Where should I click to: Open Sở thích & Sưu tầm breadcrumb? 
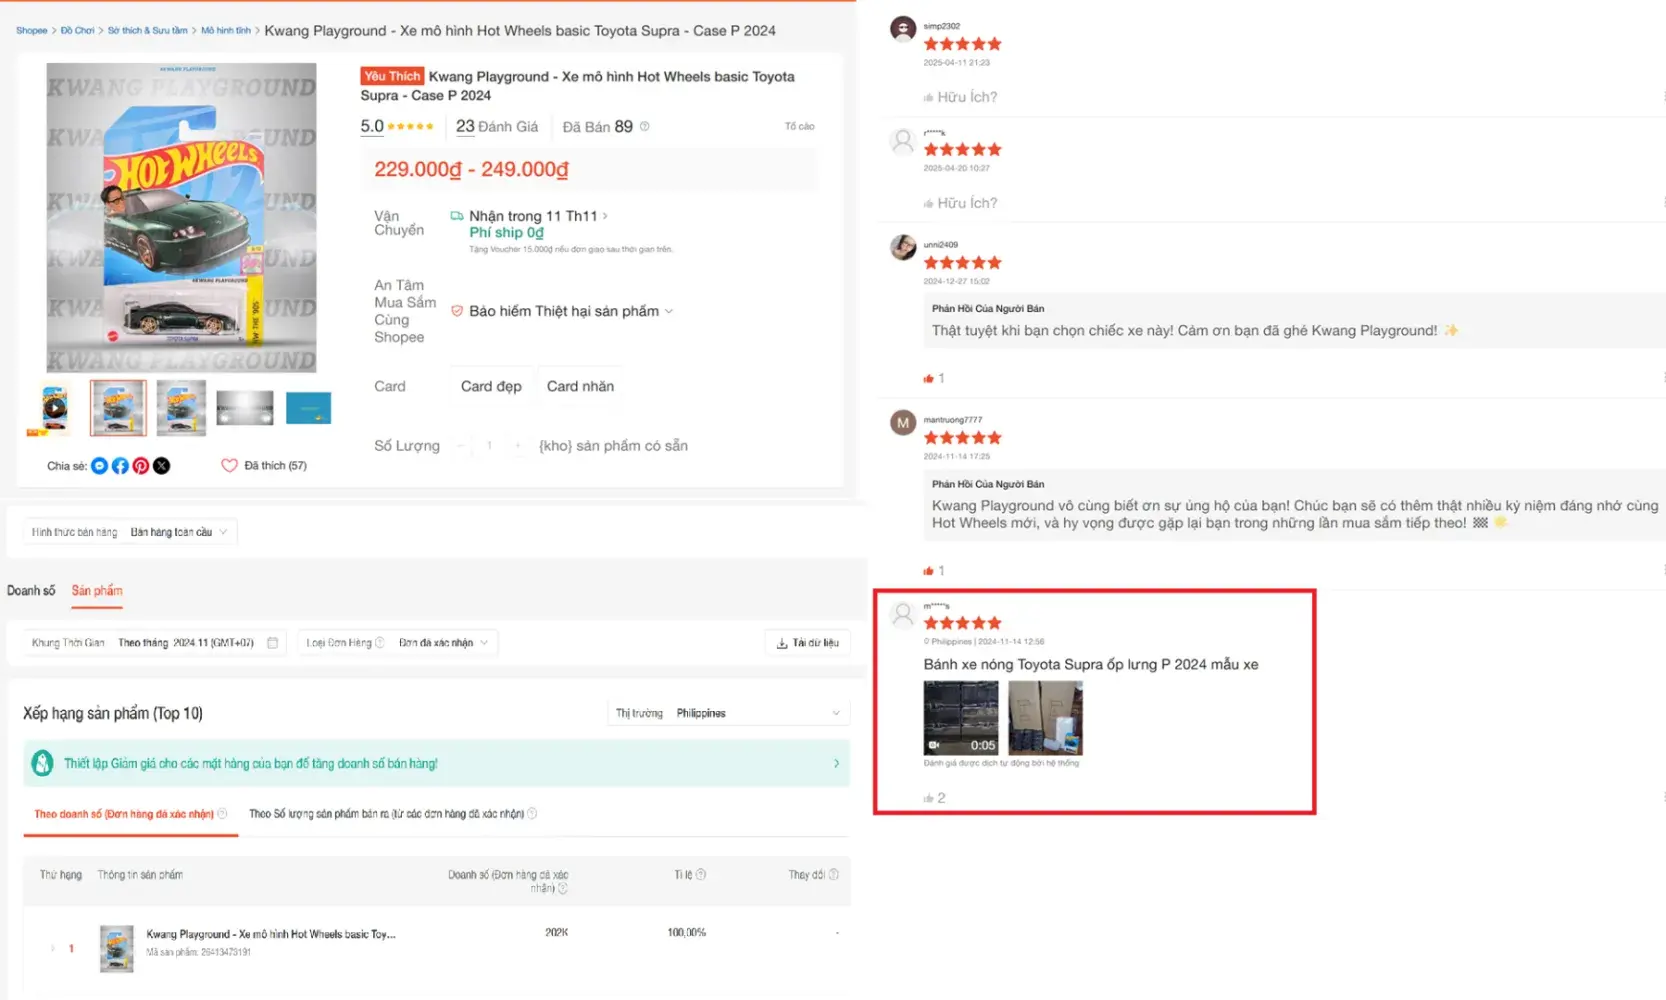pyautogui.click(x=148, y=31)
